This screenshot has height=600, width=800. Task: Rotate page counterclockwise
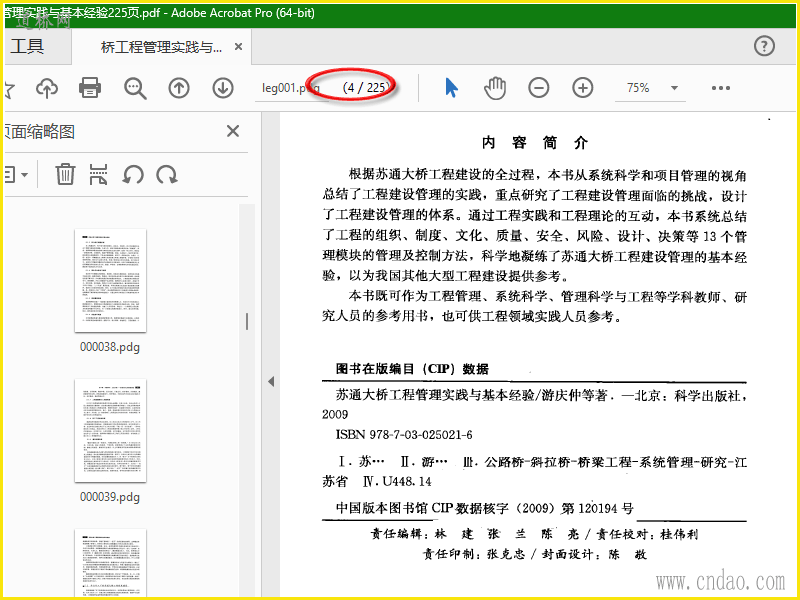[x=133, y=175]
